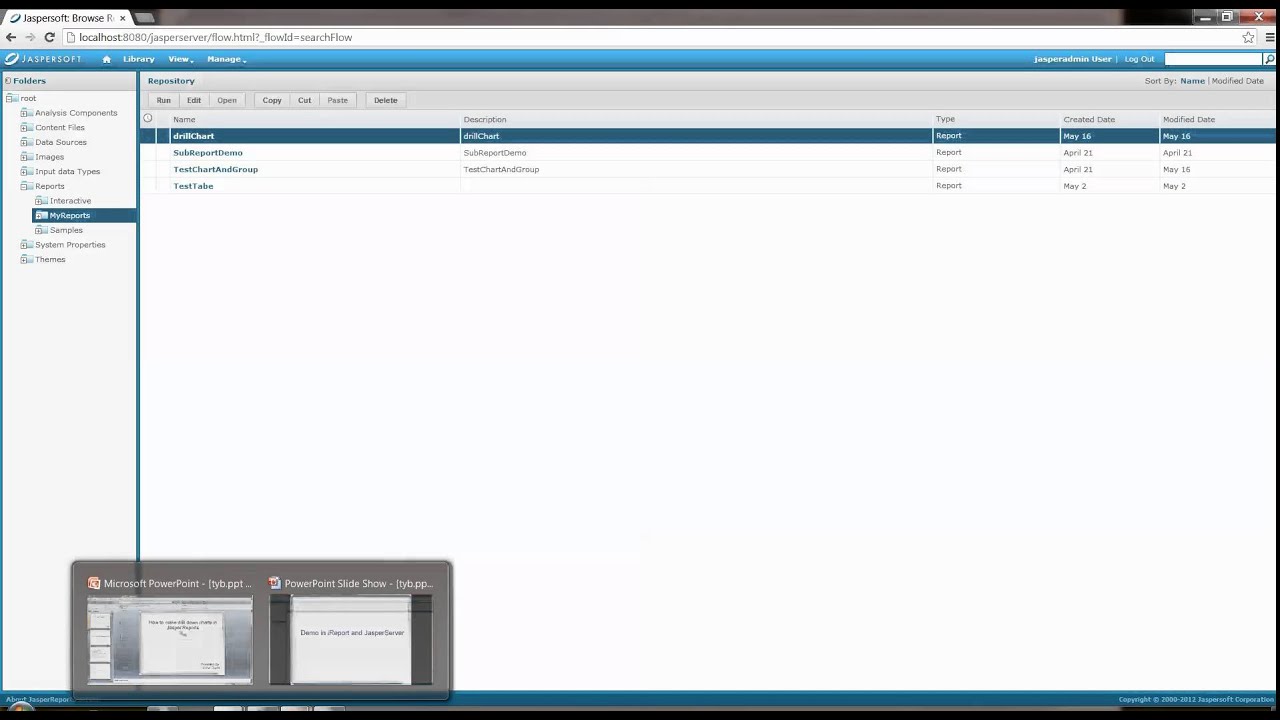
Task: Click the Copyright Jaspersoft Corporation footer text
Action: (x=1197, y=700)
